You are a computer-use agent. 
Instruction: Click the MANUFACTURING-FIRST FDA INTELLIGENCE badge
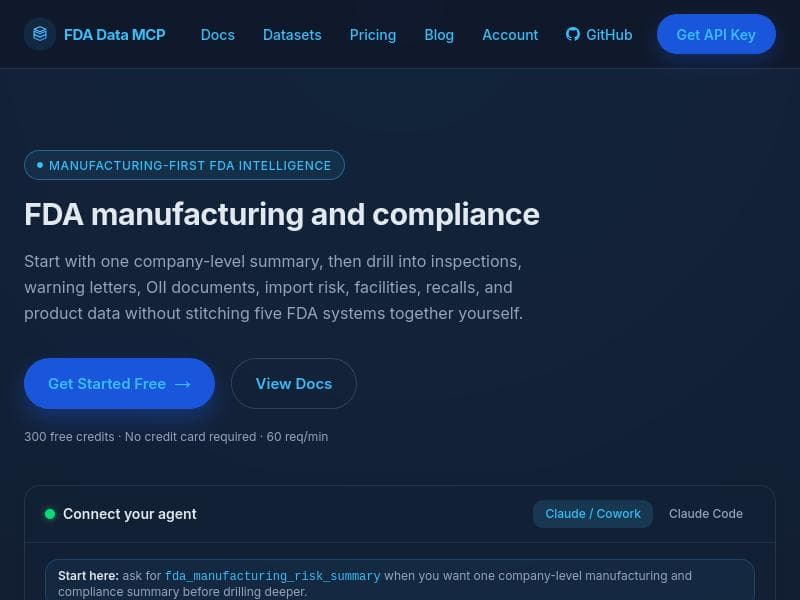click(184, 165)
